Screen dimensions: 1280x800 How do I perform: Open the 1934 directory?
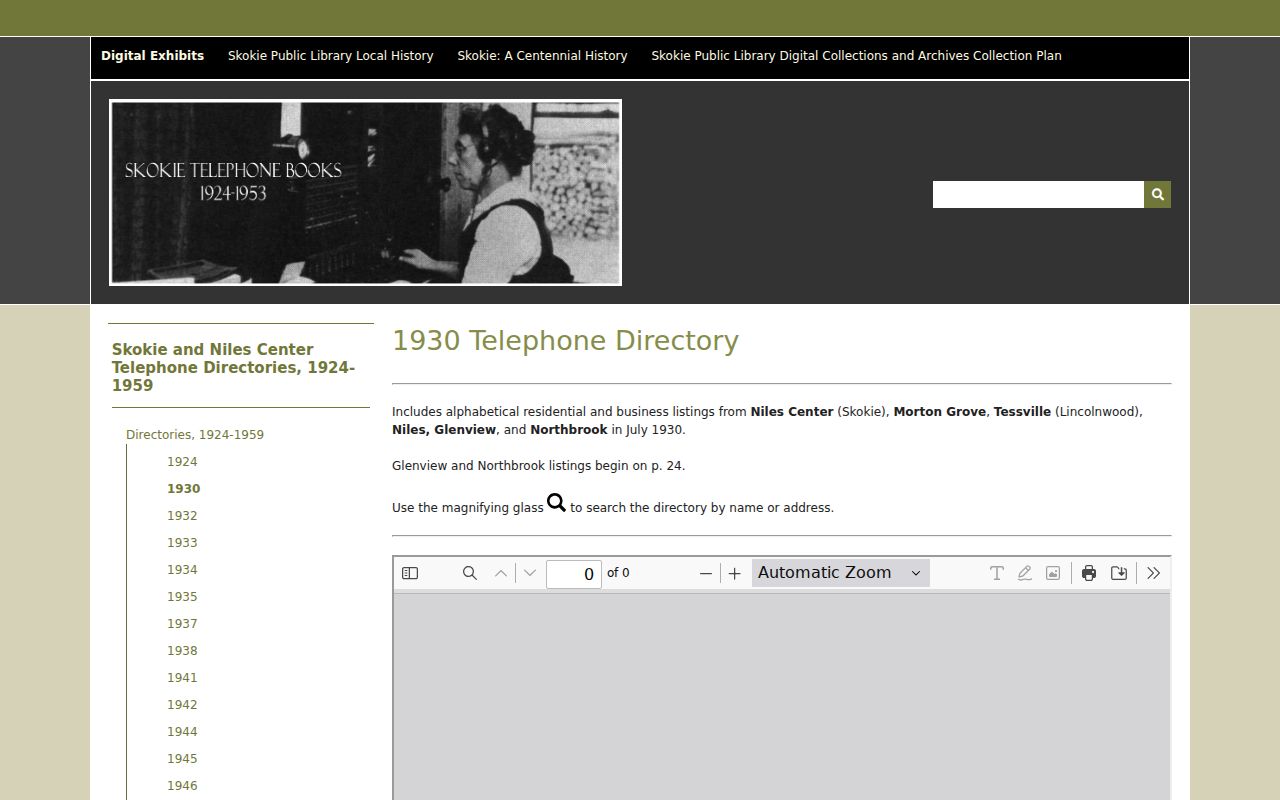click(x=182, y=570)
